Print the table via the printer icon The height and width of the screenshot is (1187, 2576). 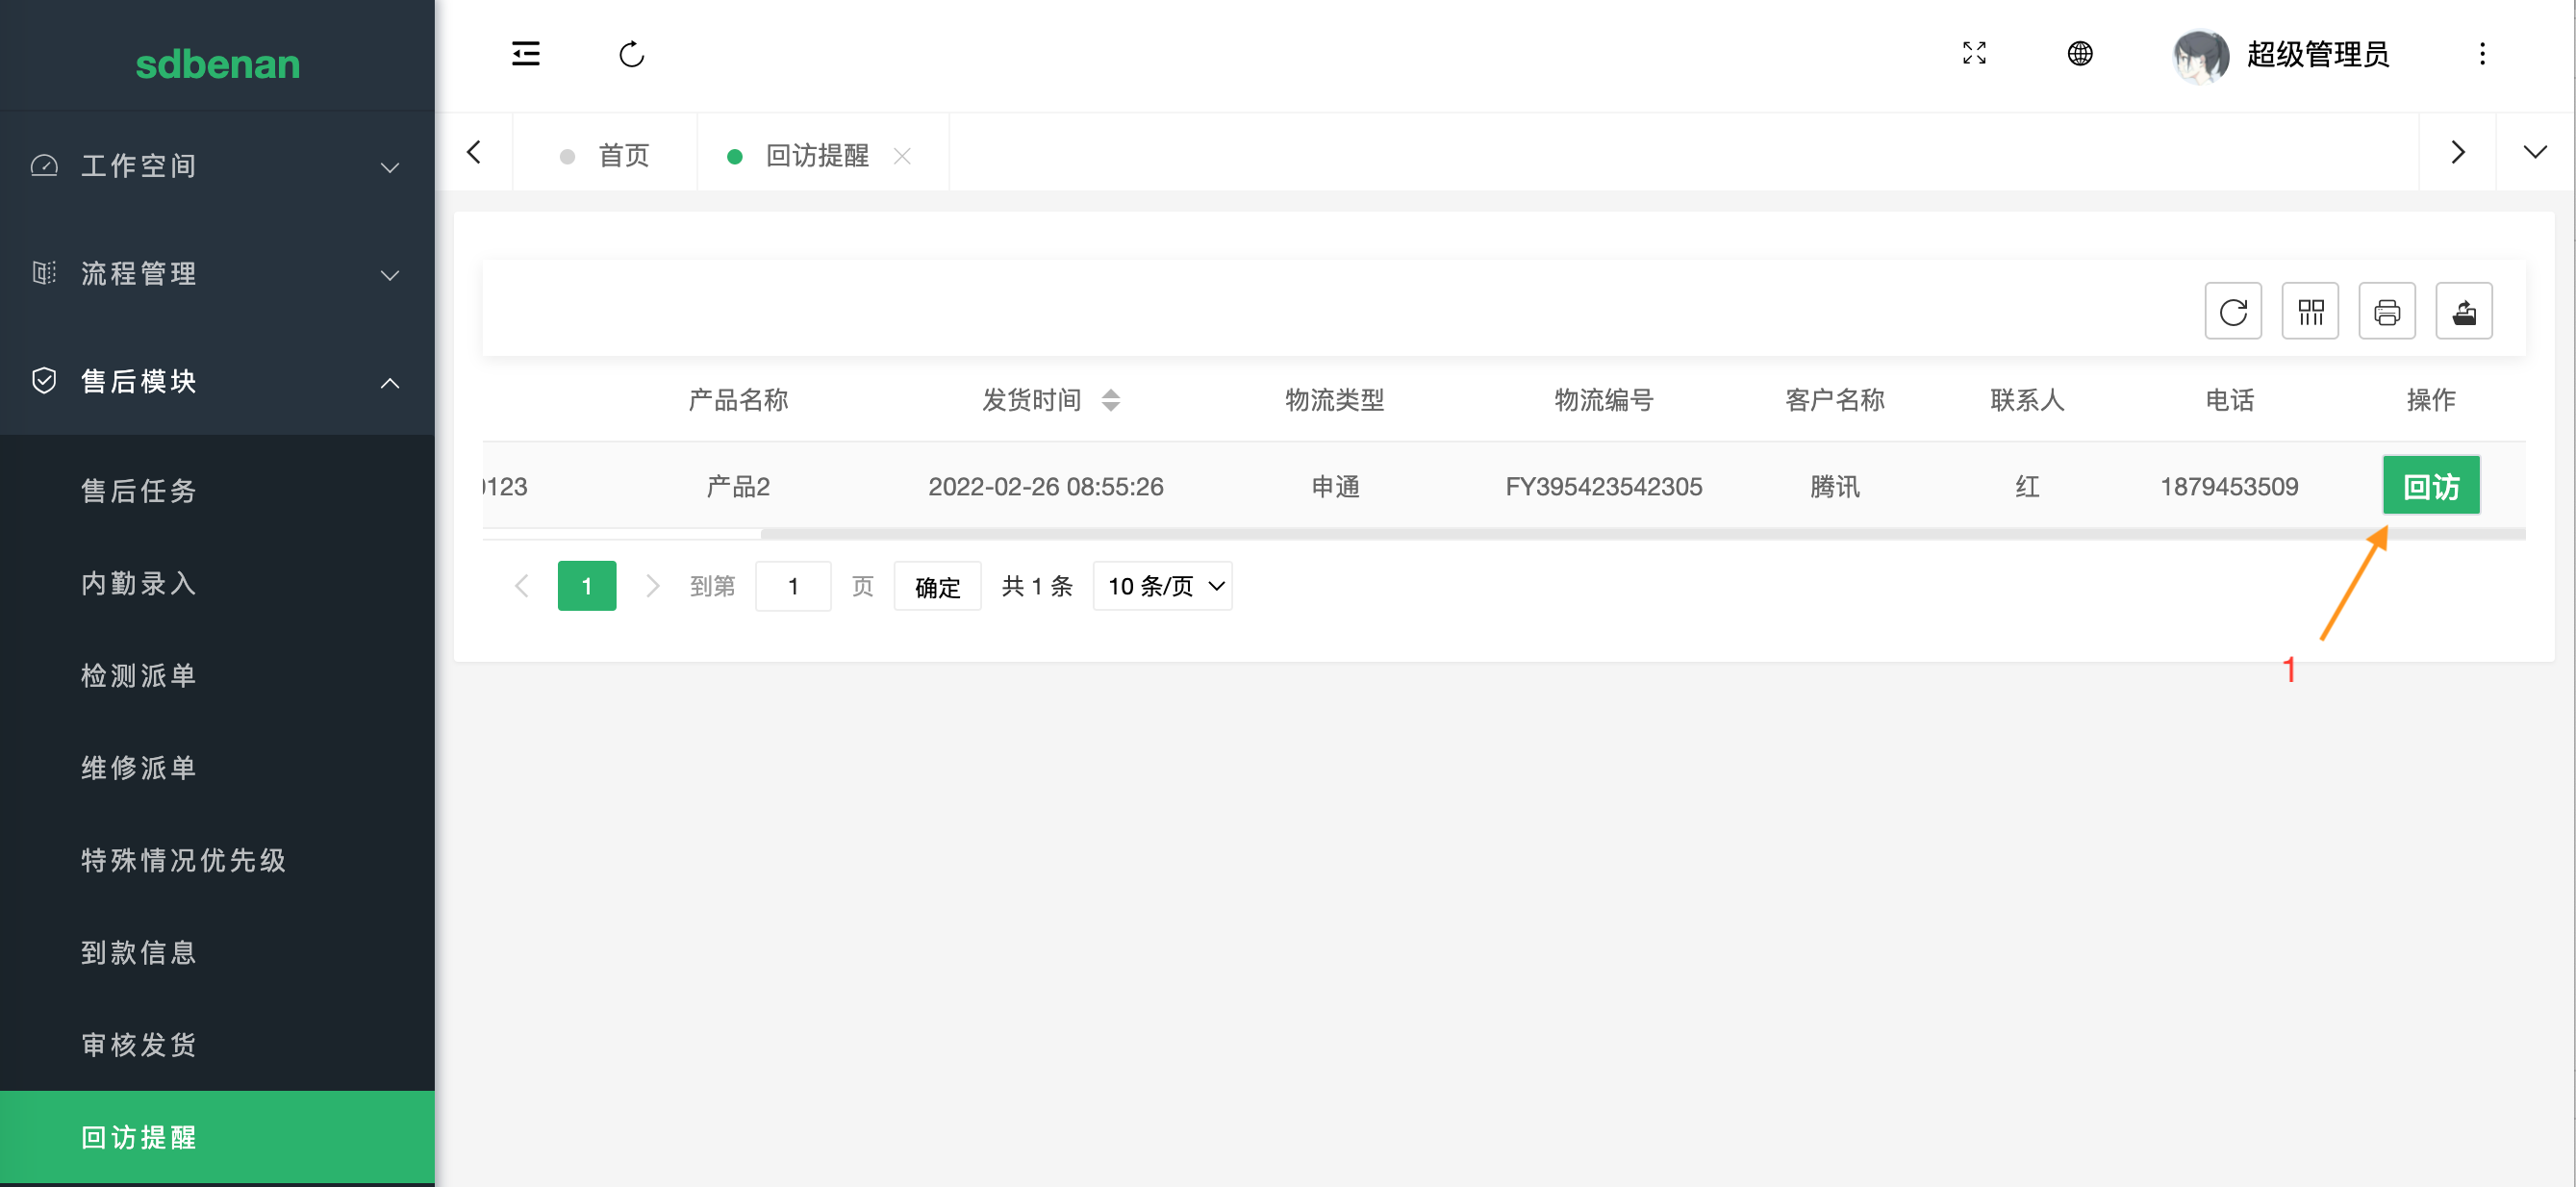pyautogui.click(x=2387, y=312)
